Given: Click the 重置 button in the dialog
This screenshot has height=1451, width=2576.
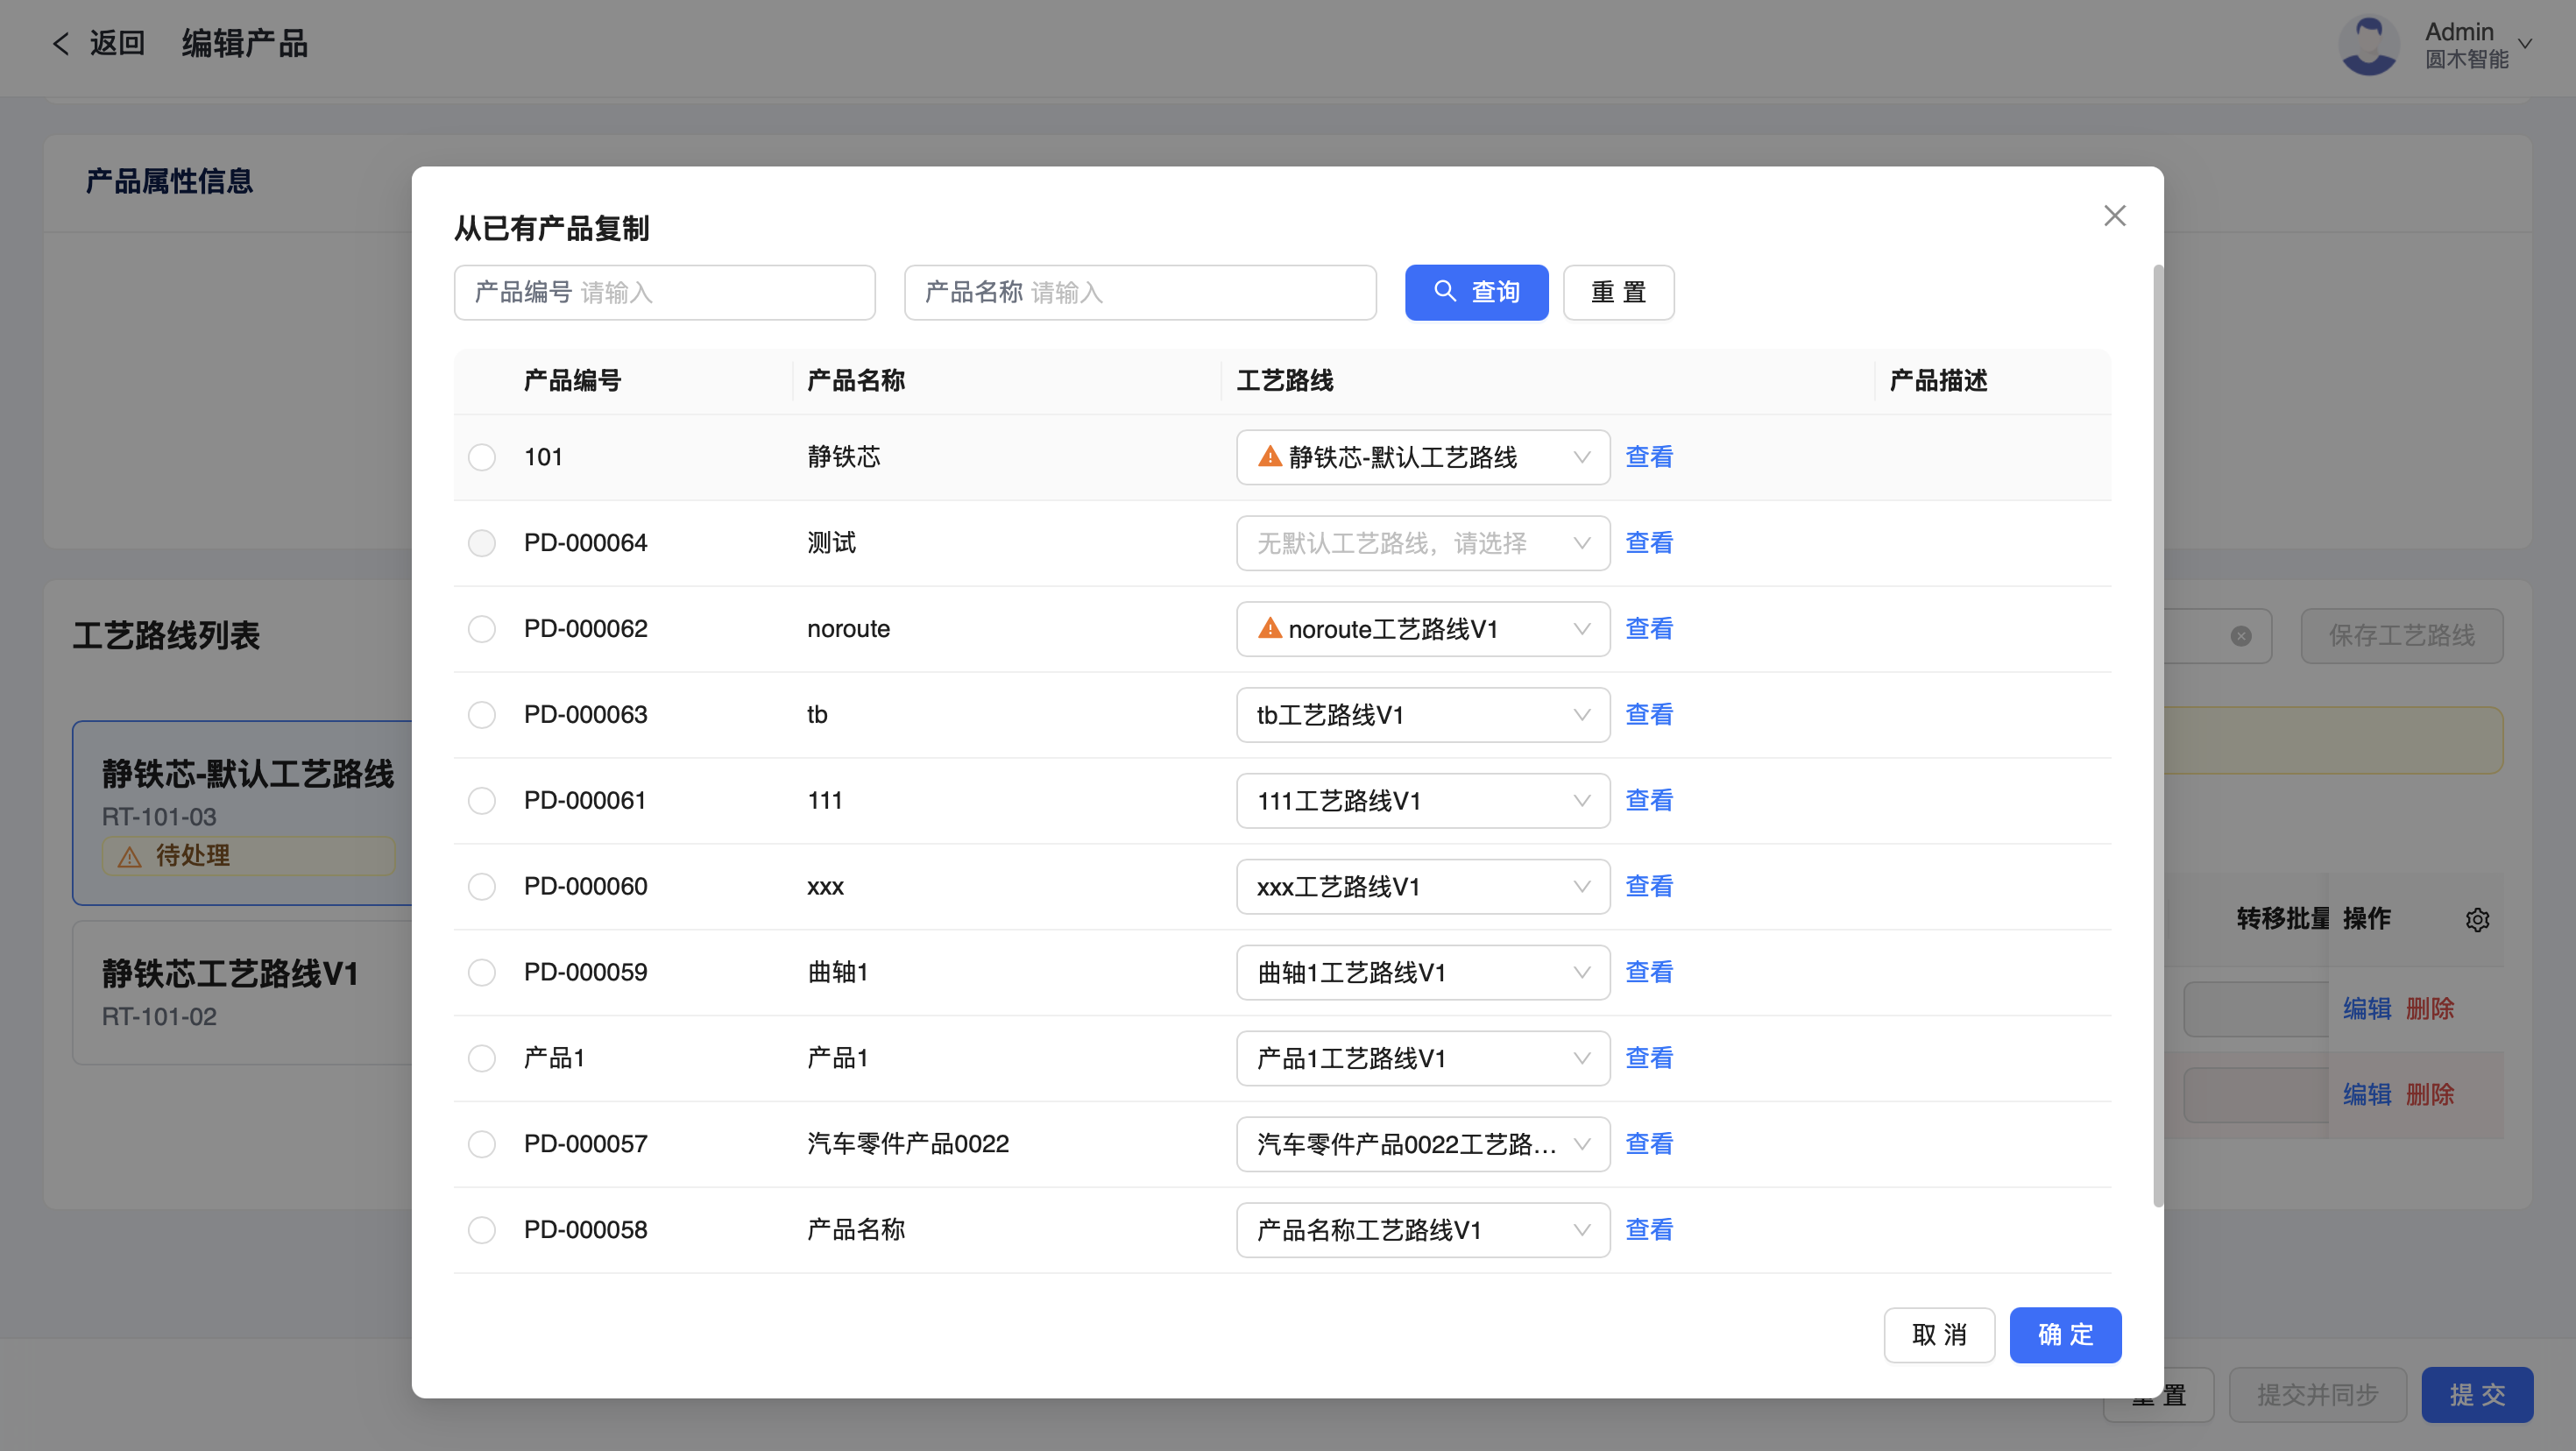Looking at the screenshot, I should point(1618,292).
